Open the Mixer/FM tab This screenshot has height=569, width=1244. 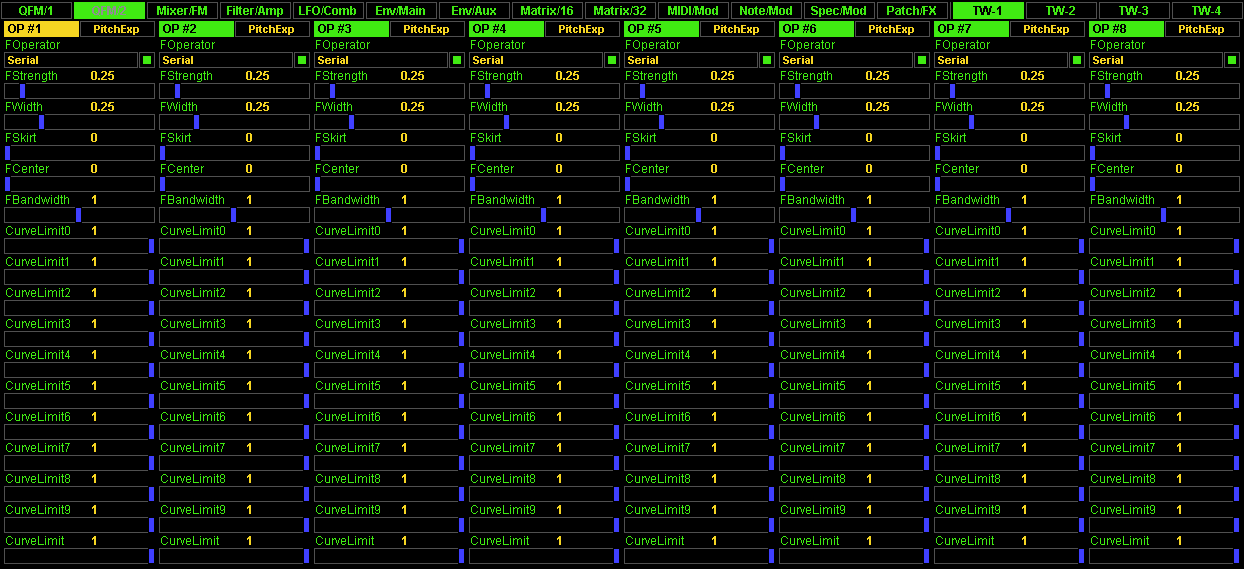[x=182, y=11]
